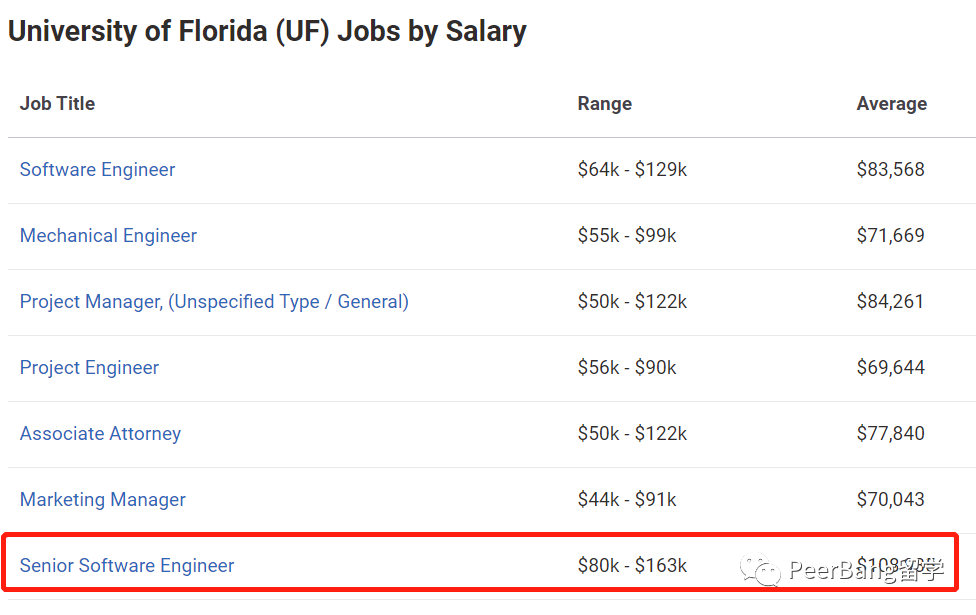Click the Range column header
Screen dimensions: 976x615
pos(604,103)
